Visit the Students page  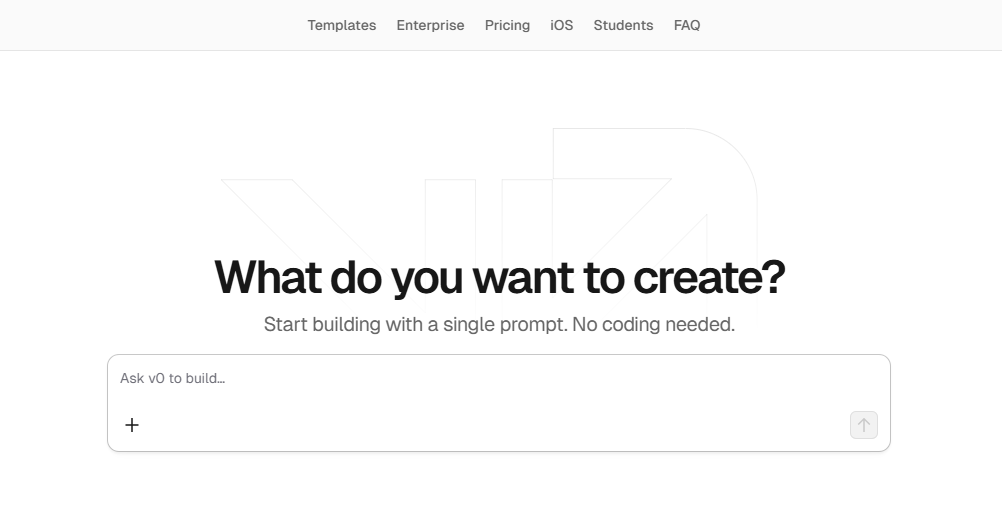(623, 25)
